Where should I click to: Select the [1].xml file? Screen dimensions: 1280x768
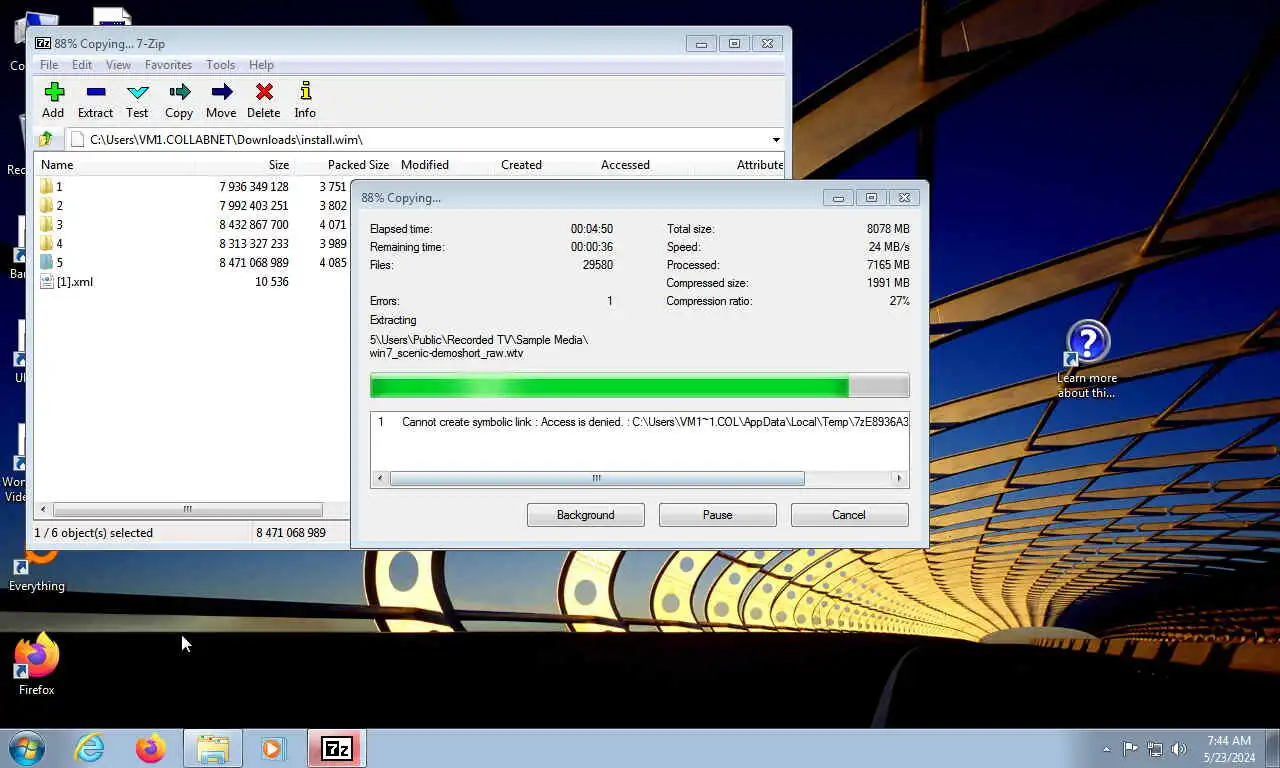coord(67,282)
